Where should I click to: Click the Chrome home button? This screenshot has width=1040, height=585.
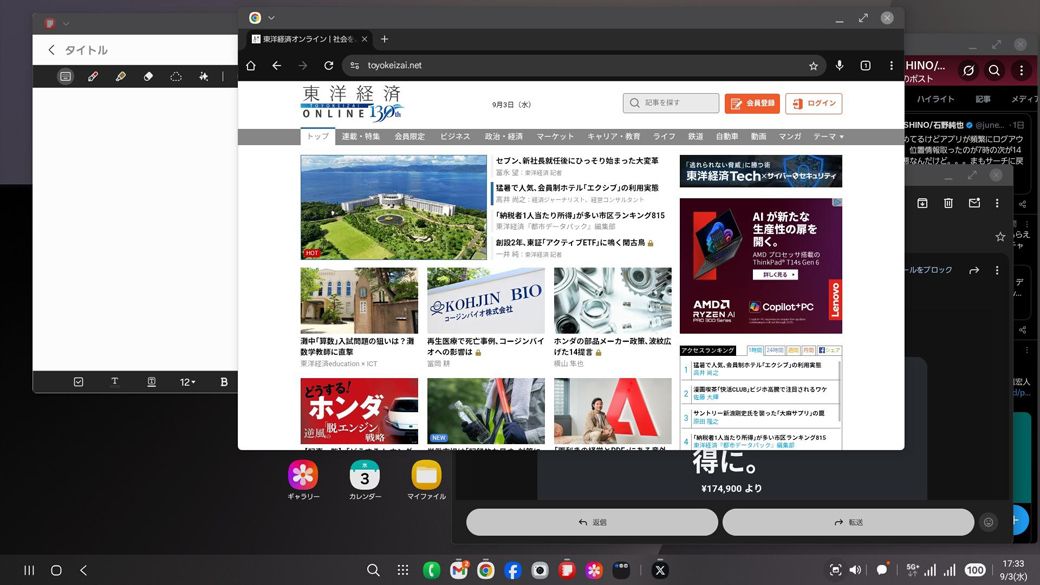251,66
